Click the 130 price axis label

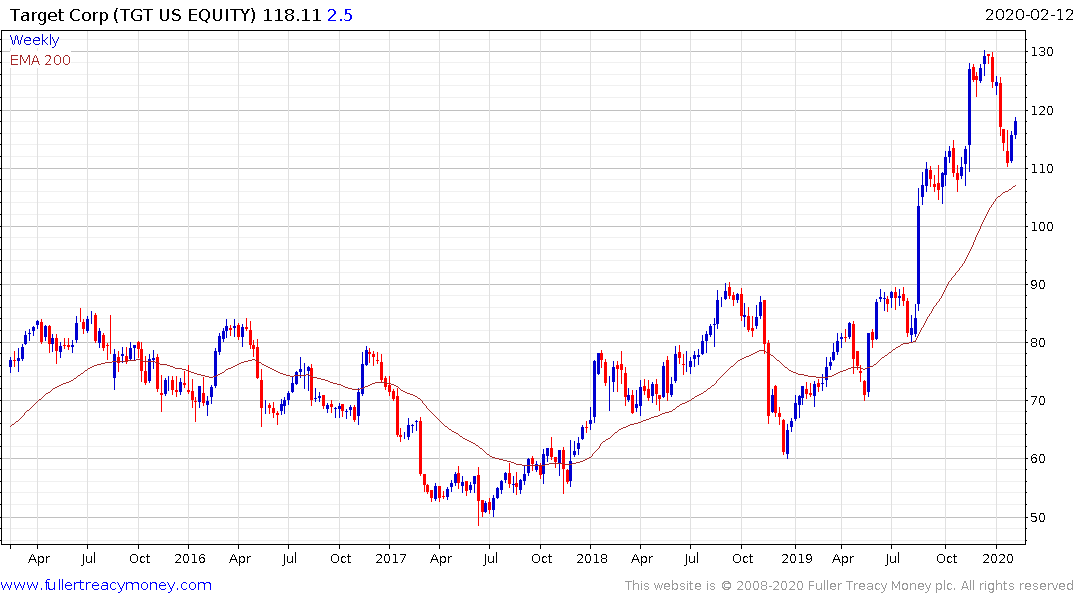point(1042,52)
